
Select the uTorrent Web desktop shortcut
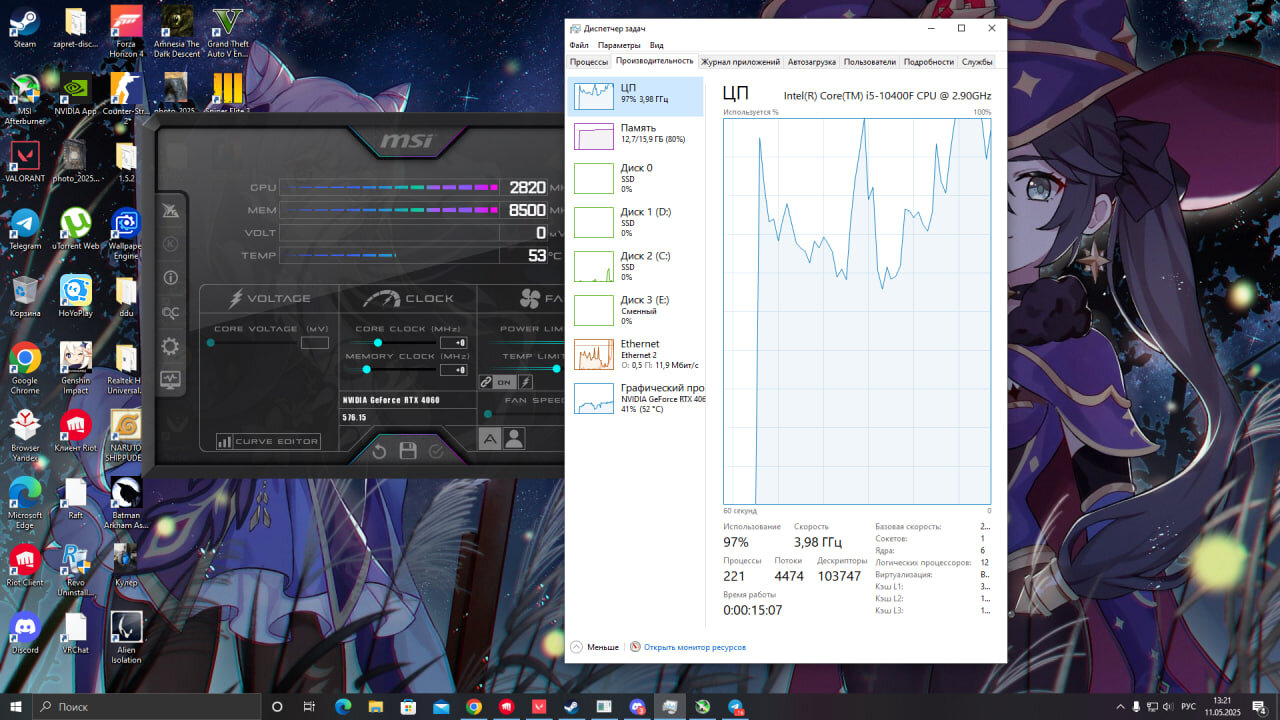pos(75,230)
